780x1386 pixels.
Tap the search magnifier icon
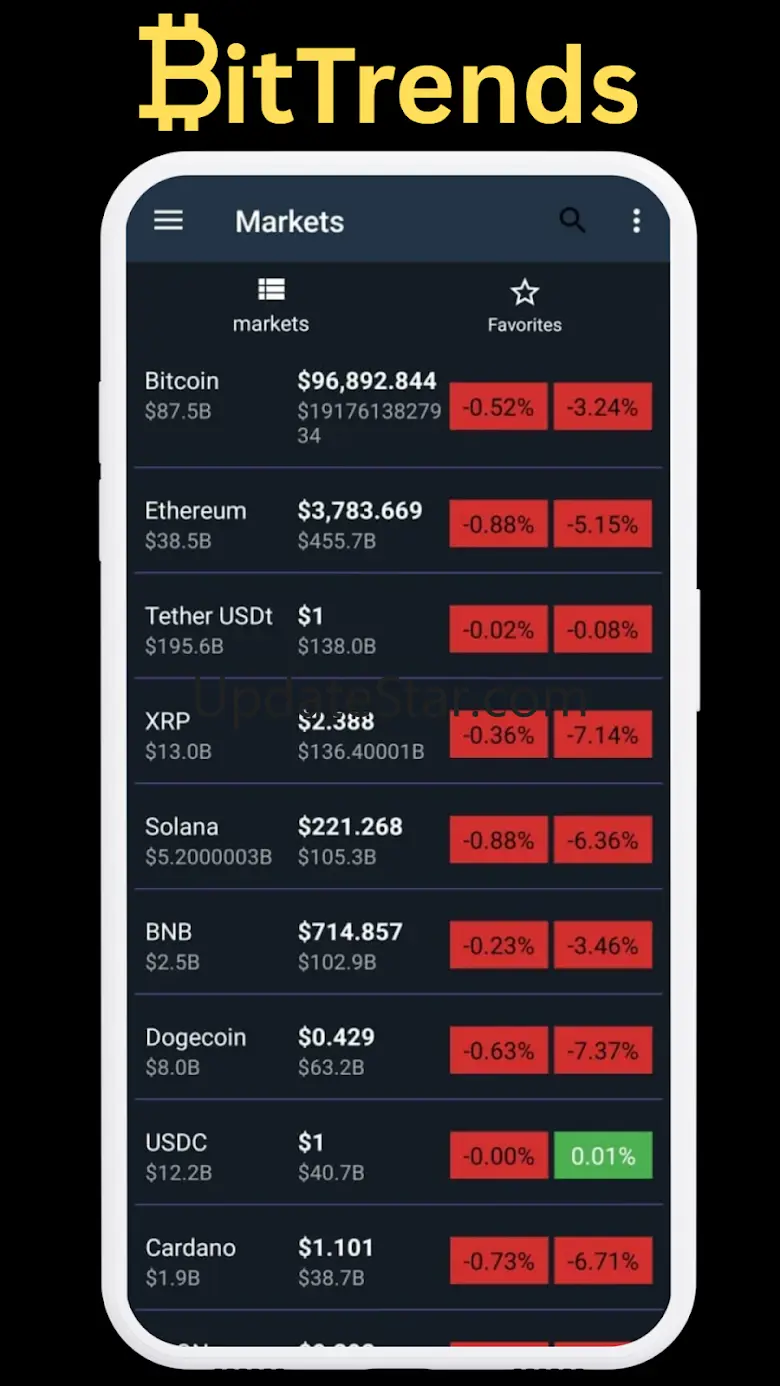point(572,221)
